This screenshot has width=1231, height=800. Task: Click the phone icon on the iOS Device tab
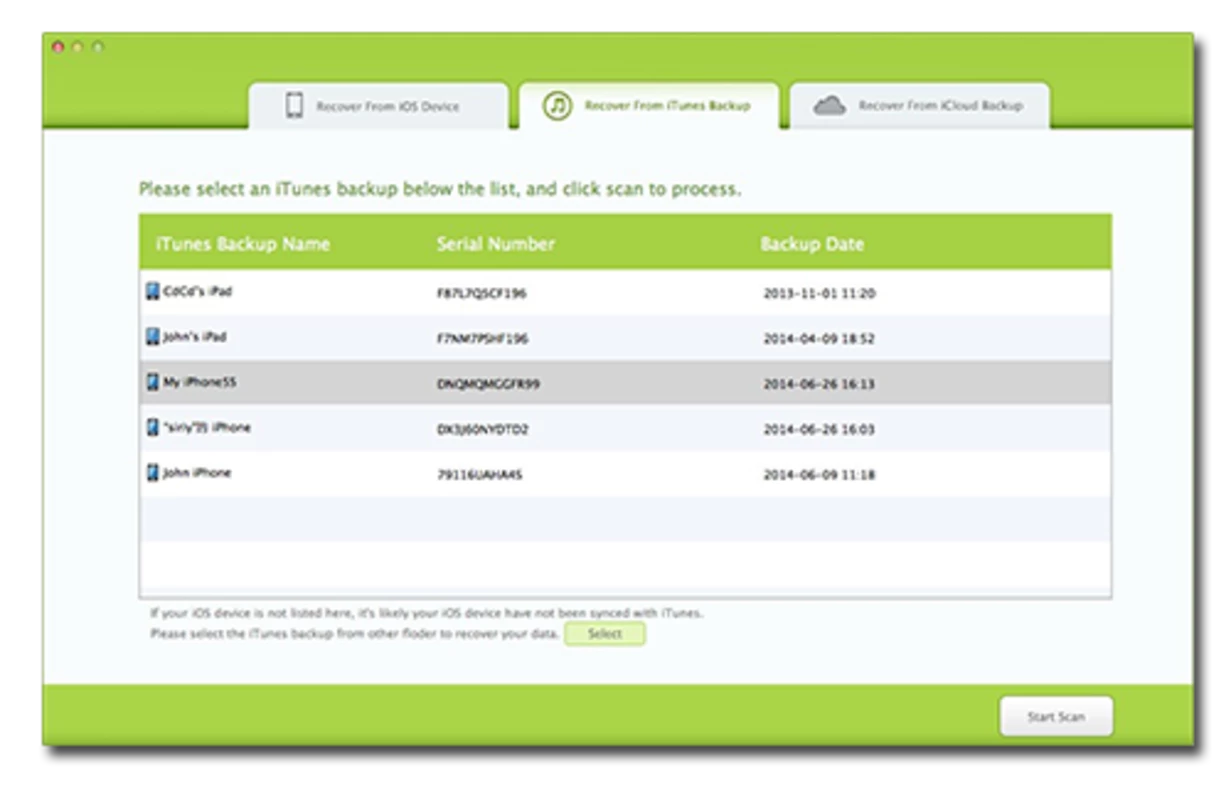click(294, 106)
